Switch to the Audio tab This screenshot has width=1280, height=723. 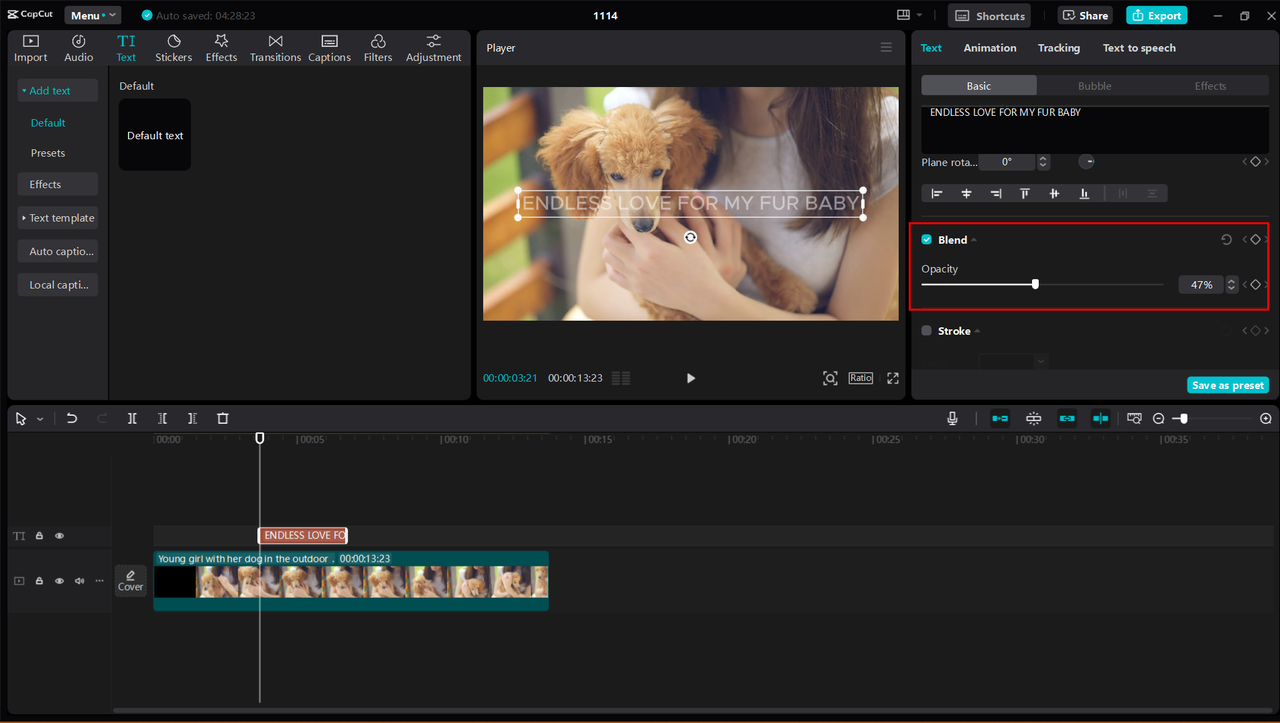79,48
